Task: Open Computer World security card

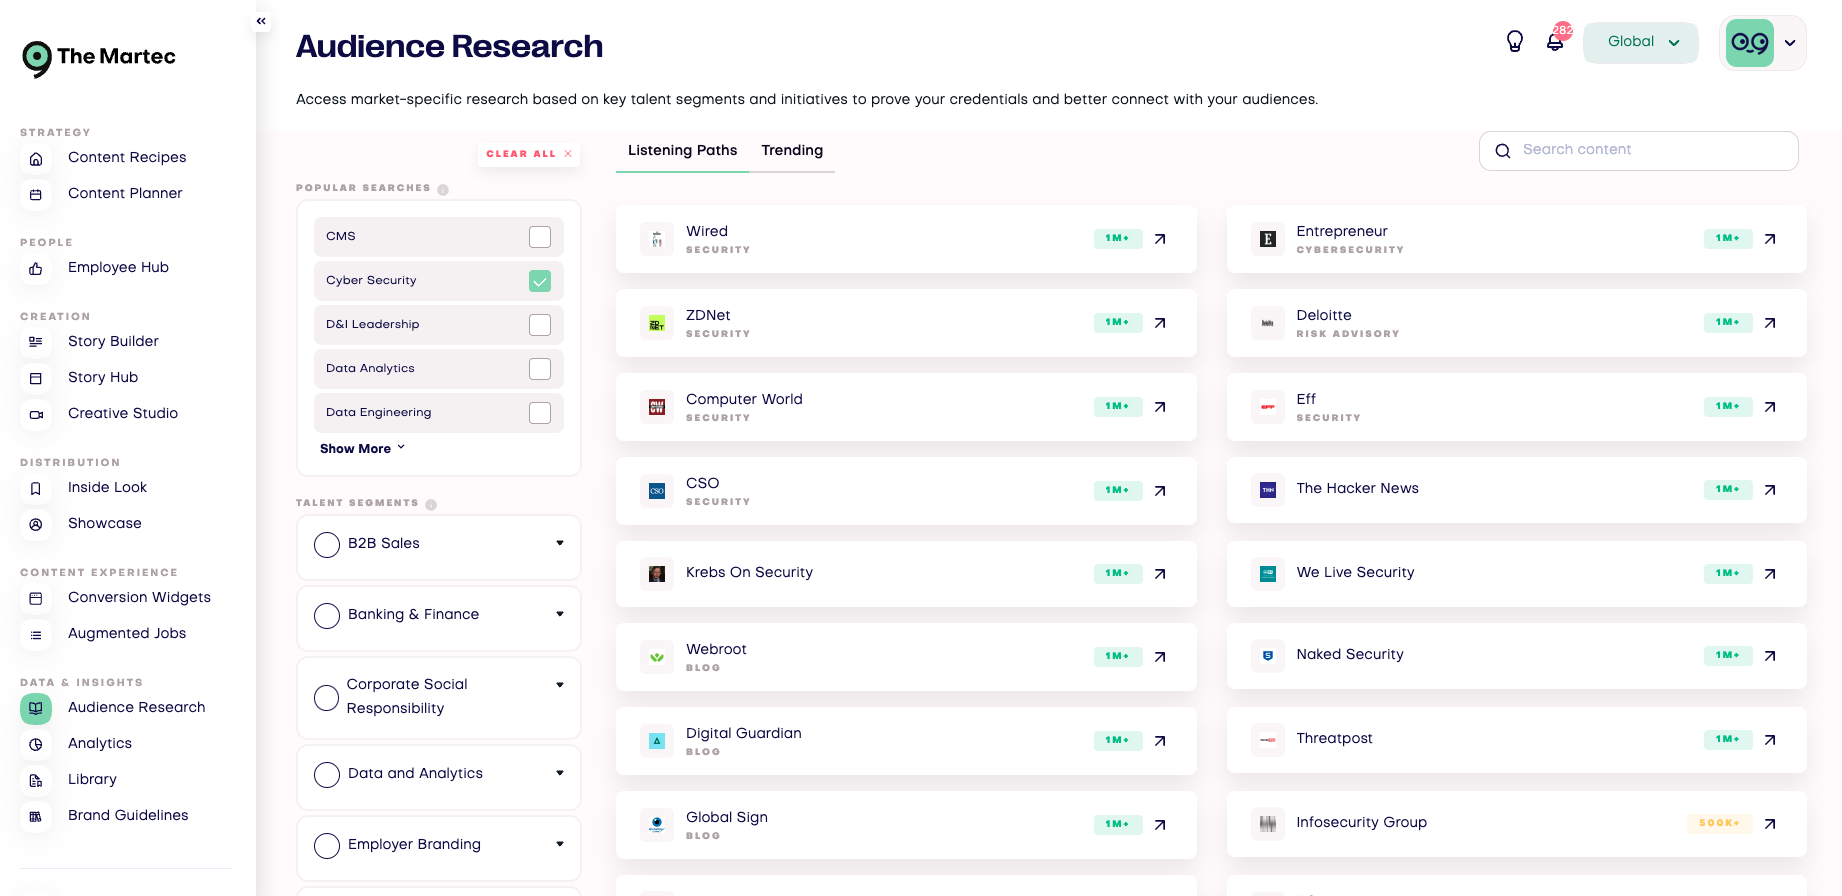Action: coord(906,407)
